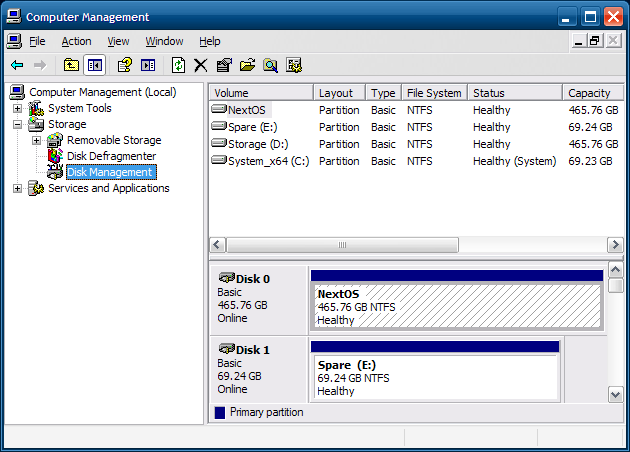Click the Disk 0 label panel
This screenshot has height=452, width=630.
259,300
